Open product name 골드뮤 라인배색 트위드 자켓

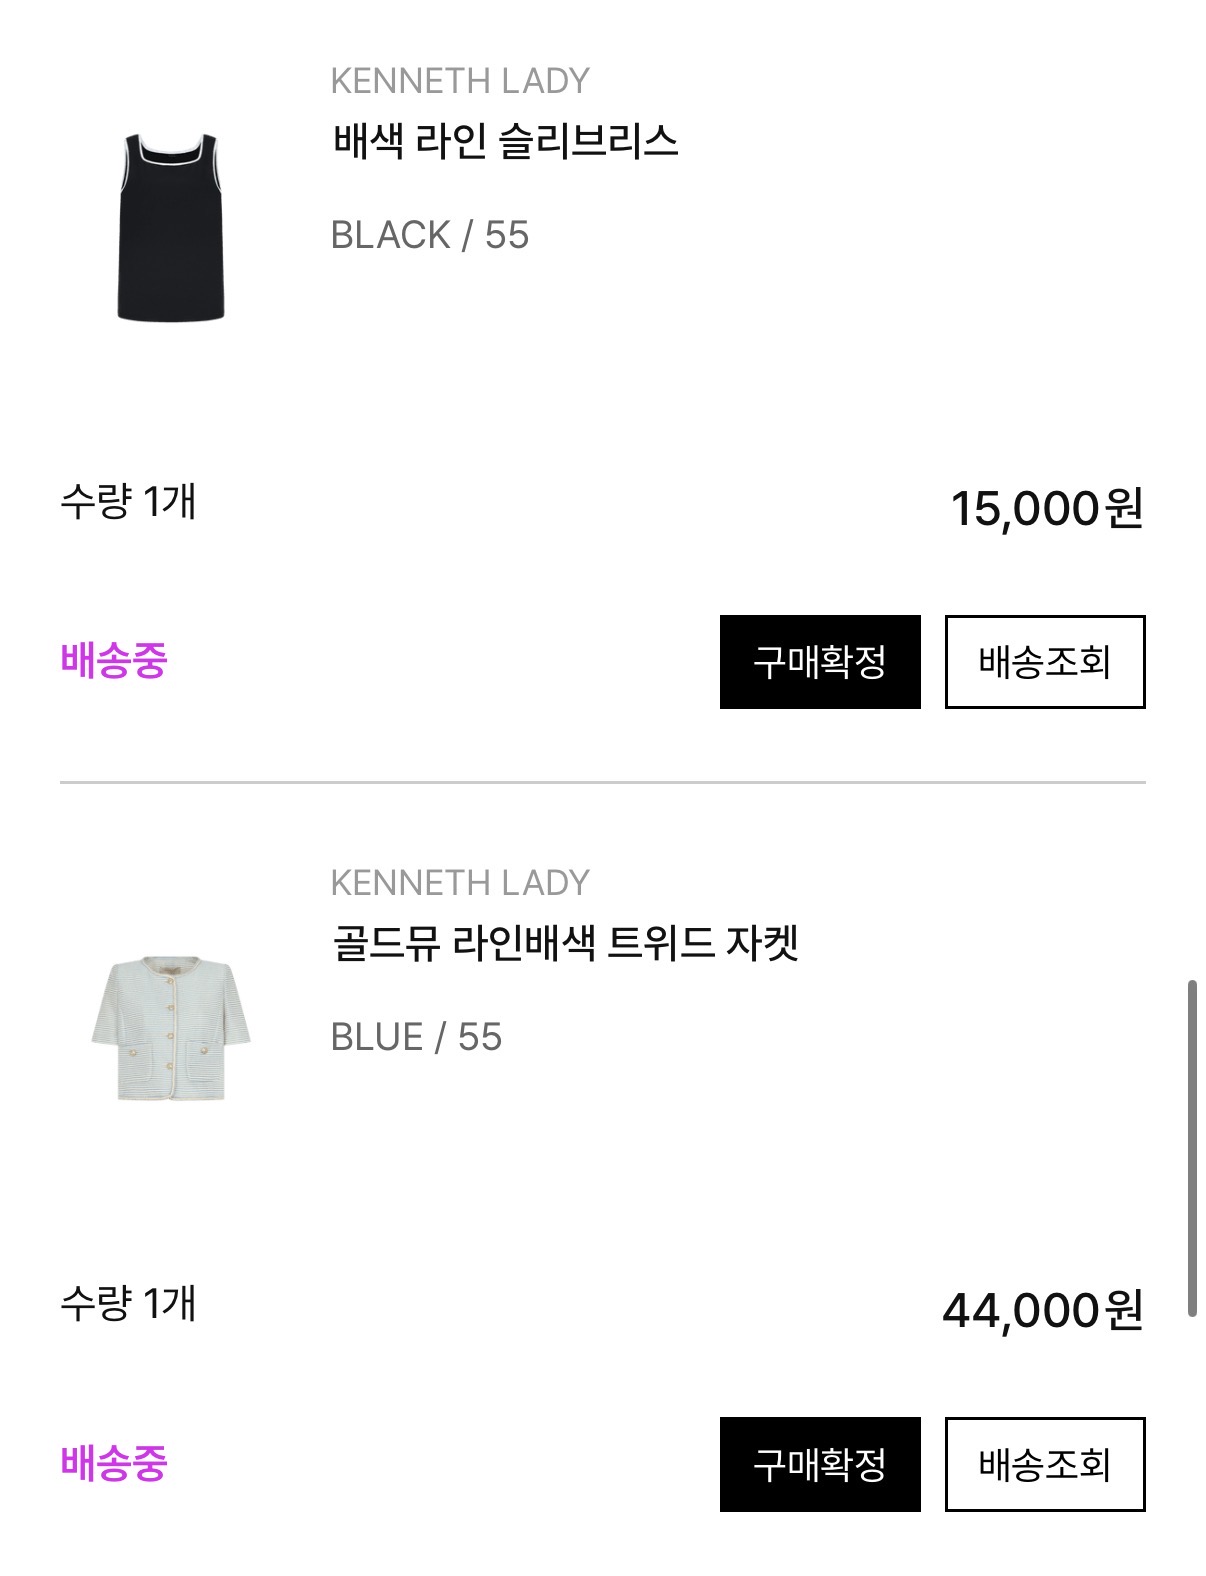click(565, 943)
